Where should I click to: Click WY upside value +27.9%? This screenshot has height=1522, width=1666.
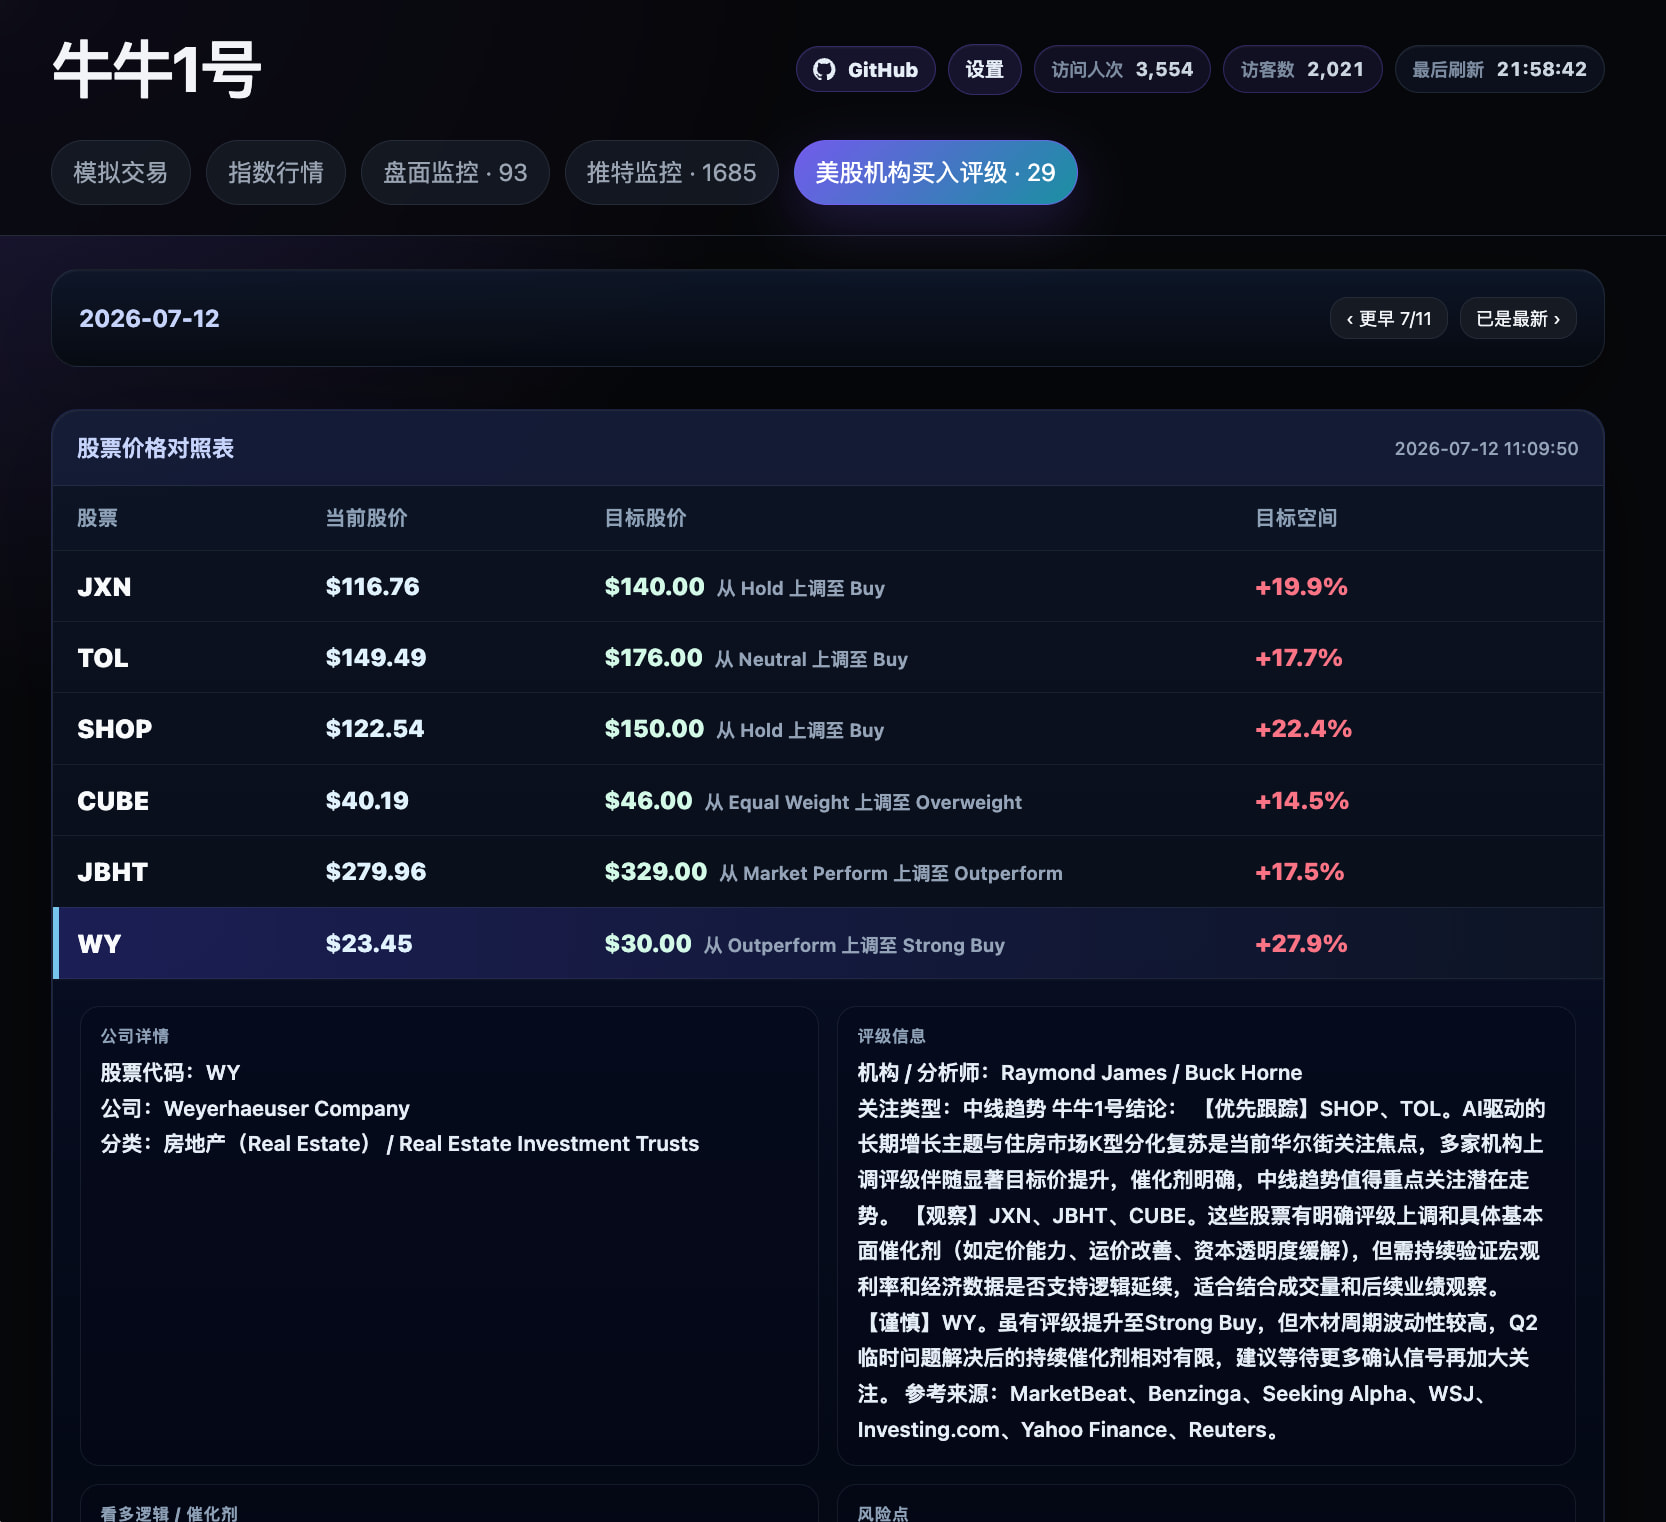coord(1301,944)
